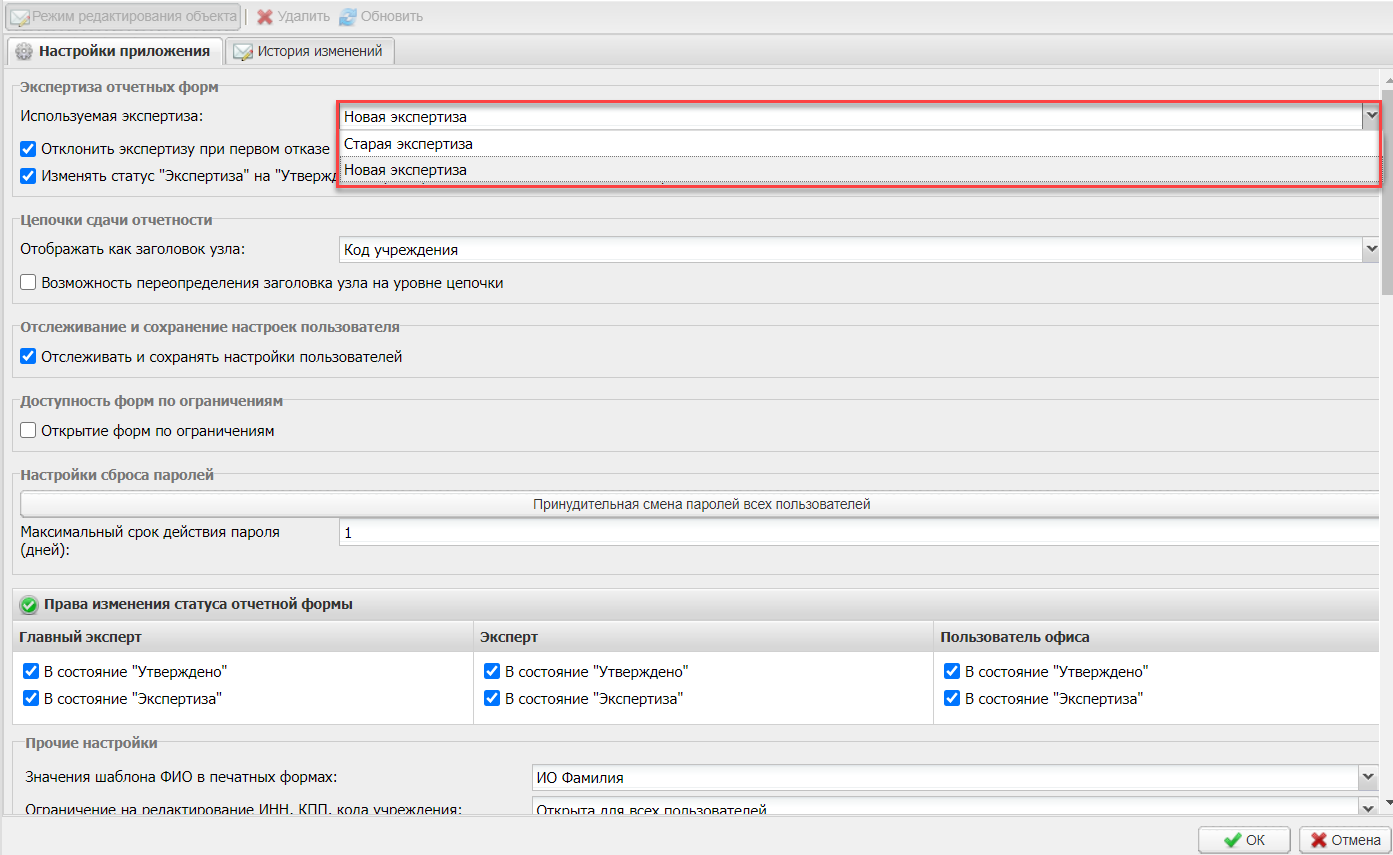Uncheck Эксперт column's В состояние "Утверждено"
1393x855 pixels.
point(492,672)
